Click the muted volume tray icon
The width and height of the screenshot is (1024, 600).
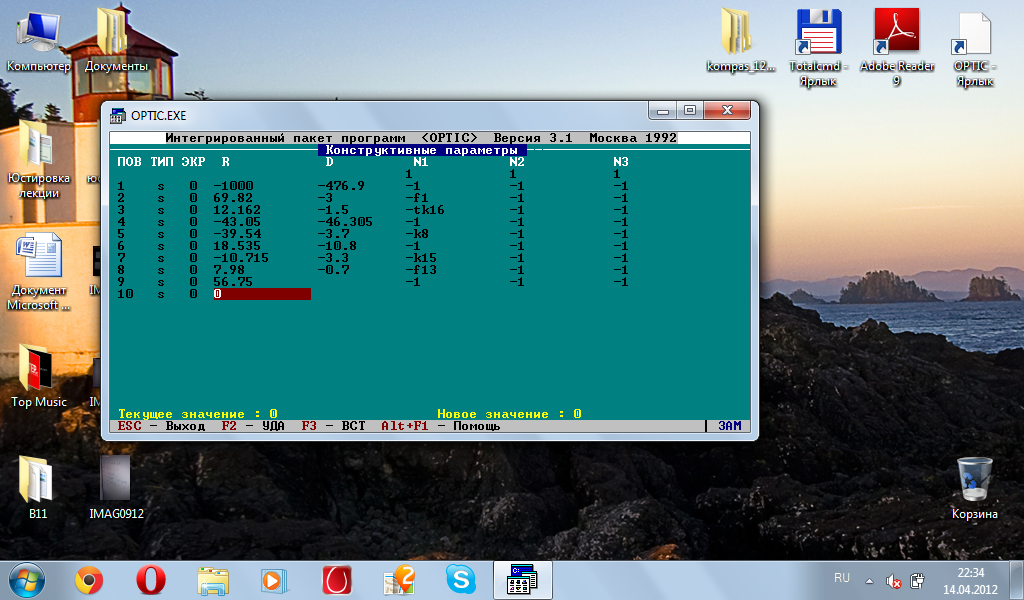[893, 580]
